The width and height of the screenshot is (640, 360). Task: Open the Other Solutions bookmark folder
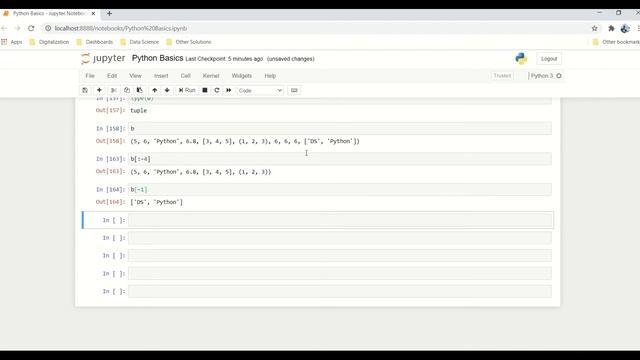tap(189, 42)
